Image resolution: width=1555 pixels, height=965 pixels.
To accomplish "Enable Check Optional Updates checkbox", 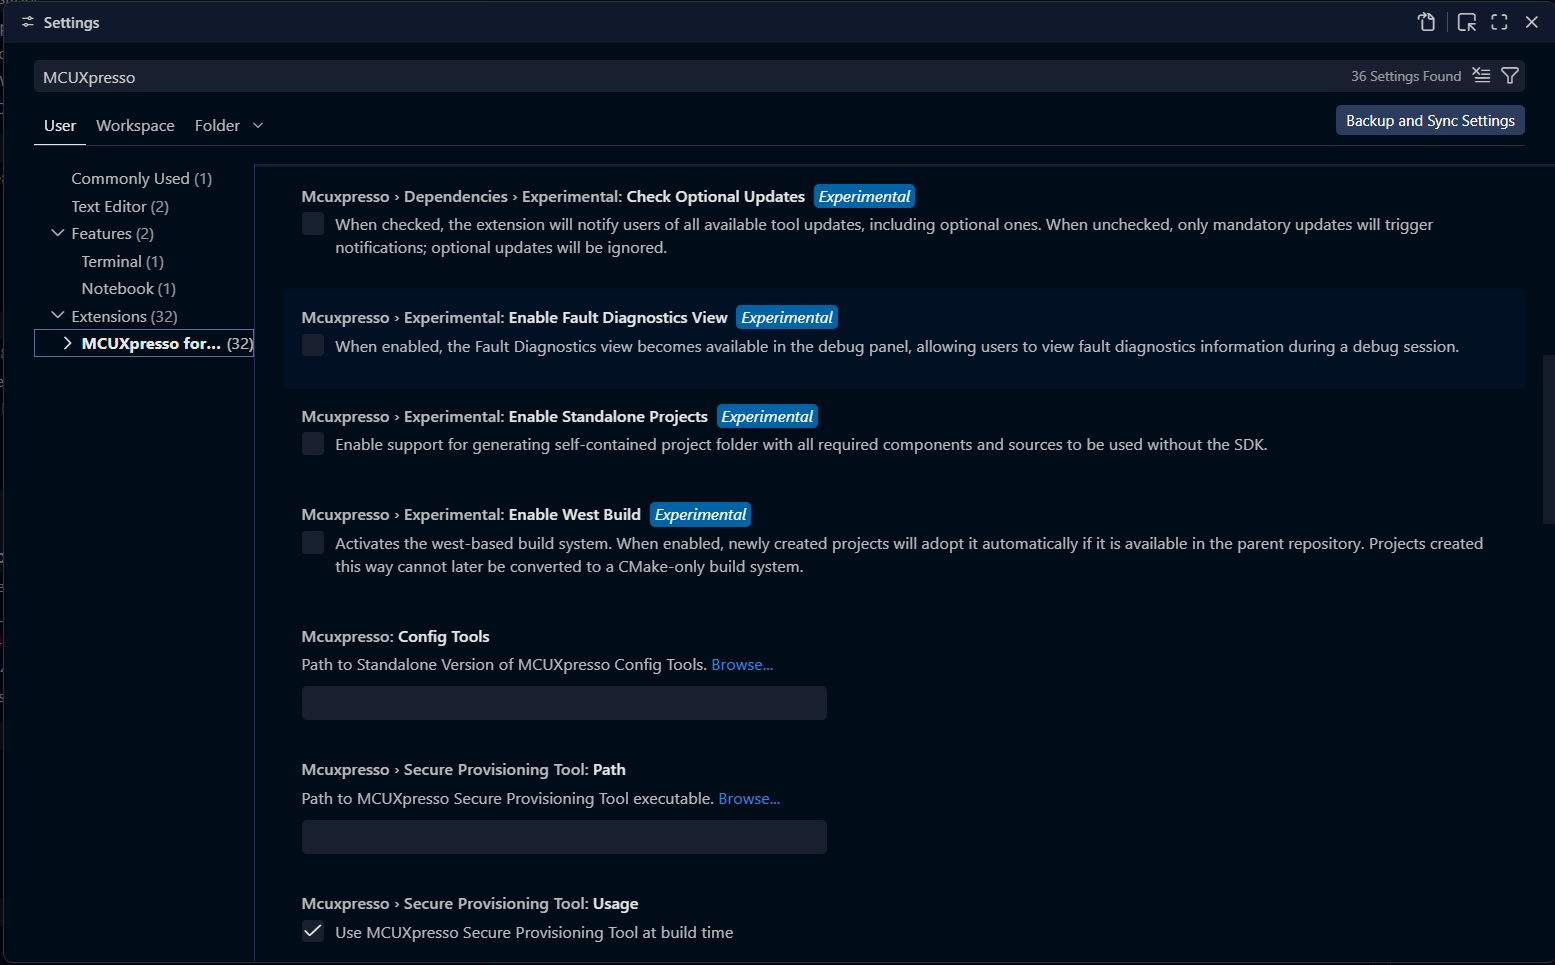I will (x=313, y=224).
